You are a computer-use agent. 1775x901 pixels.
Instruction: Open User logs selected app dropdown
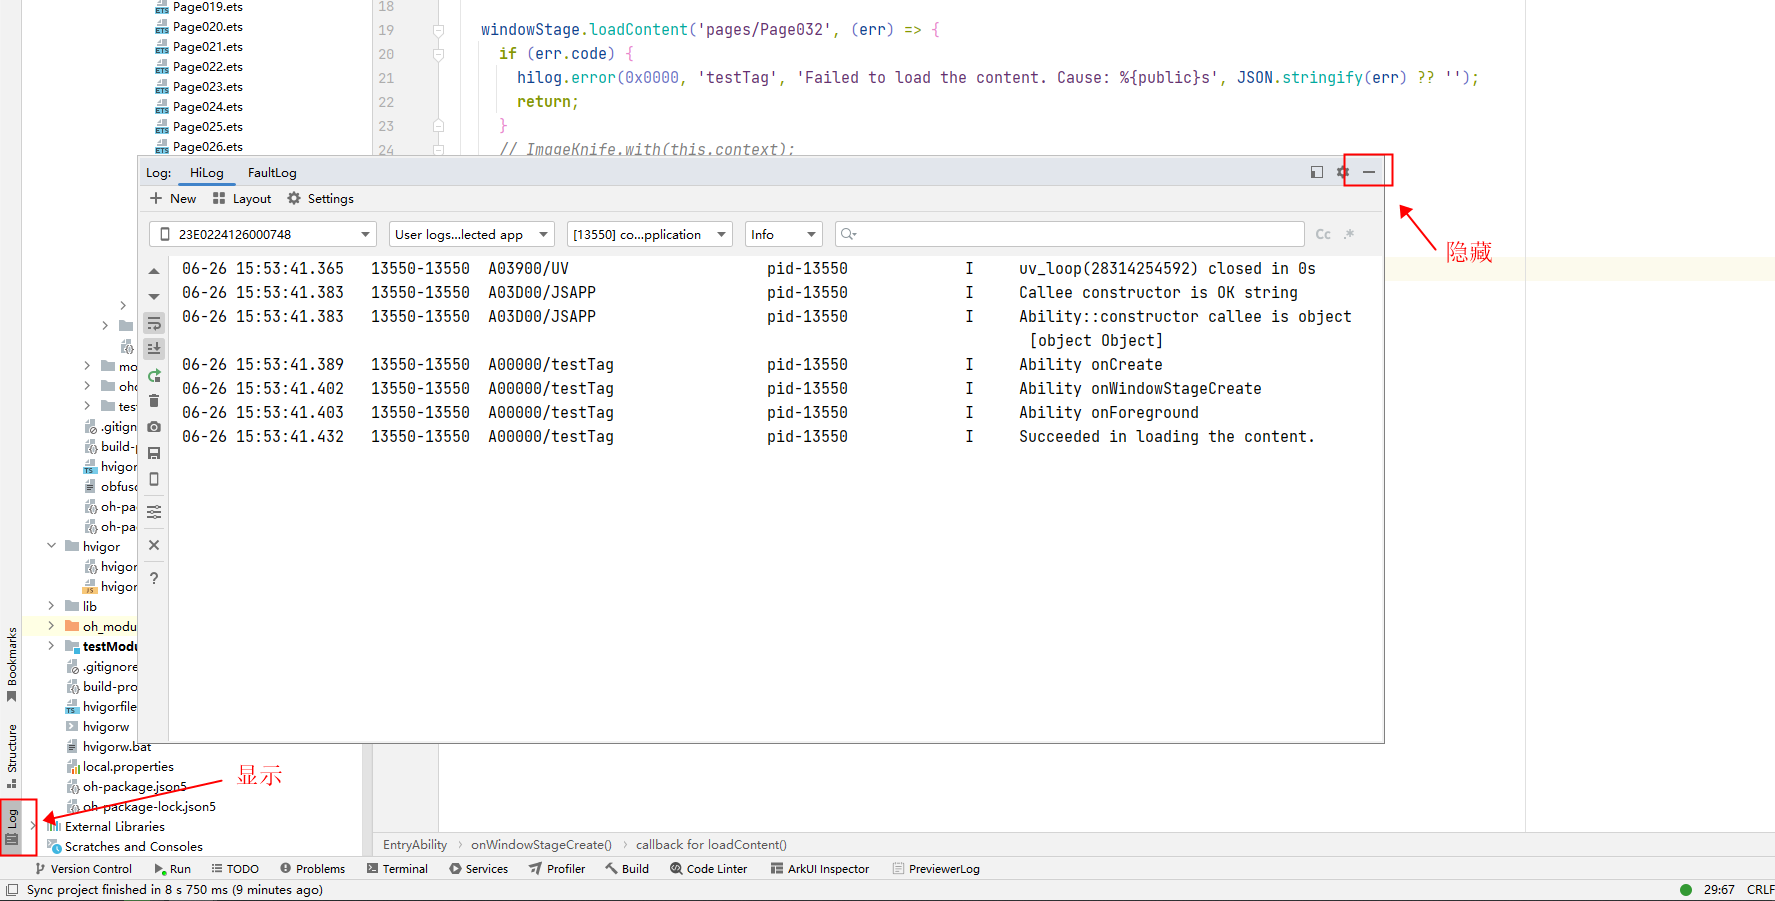click(471, 234)
